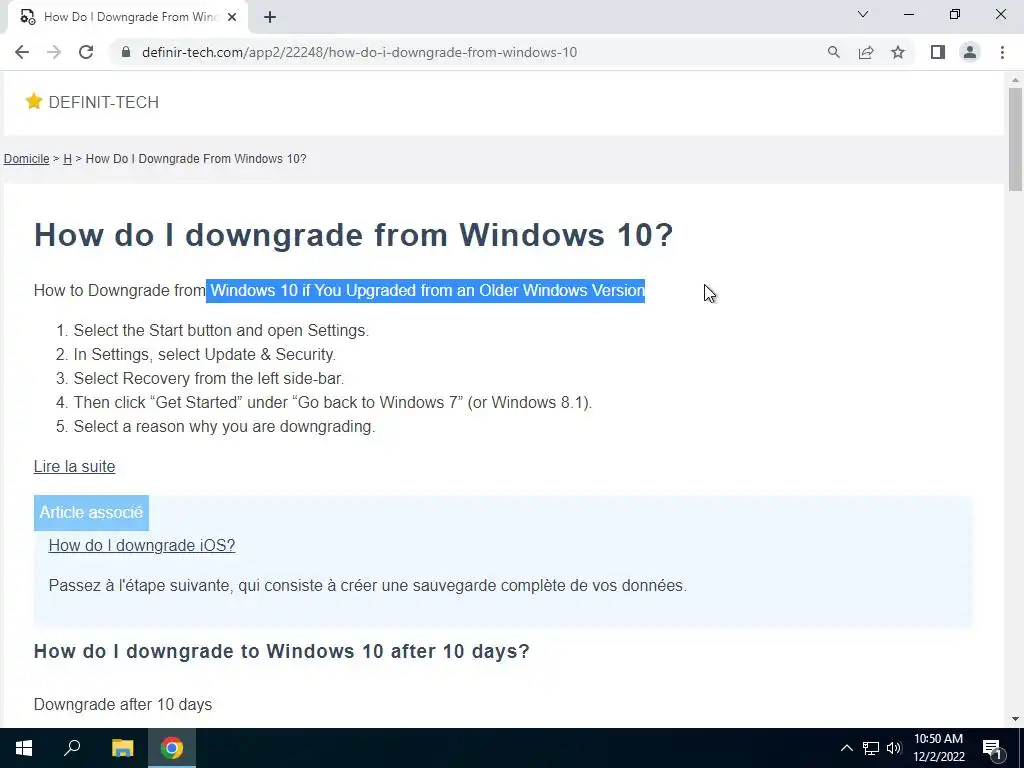Open the Lire la suite link

tap(74, 466)
